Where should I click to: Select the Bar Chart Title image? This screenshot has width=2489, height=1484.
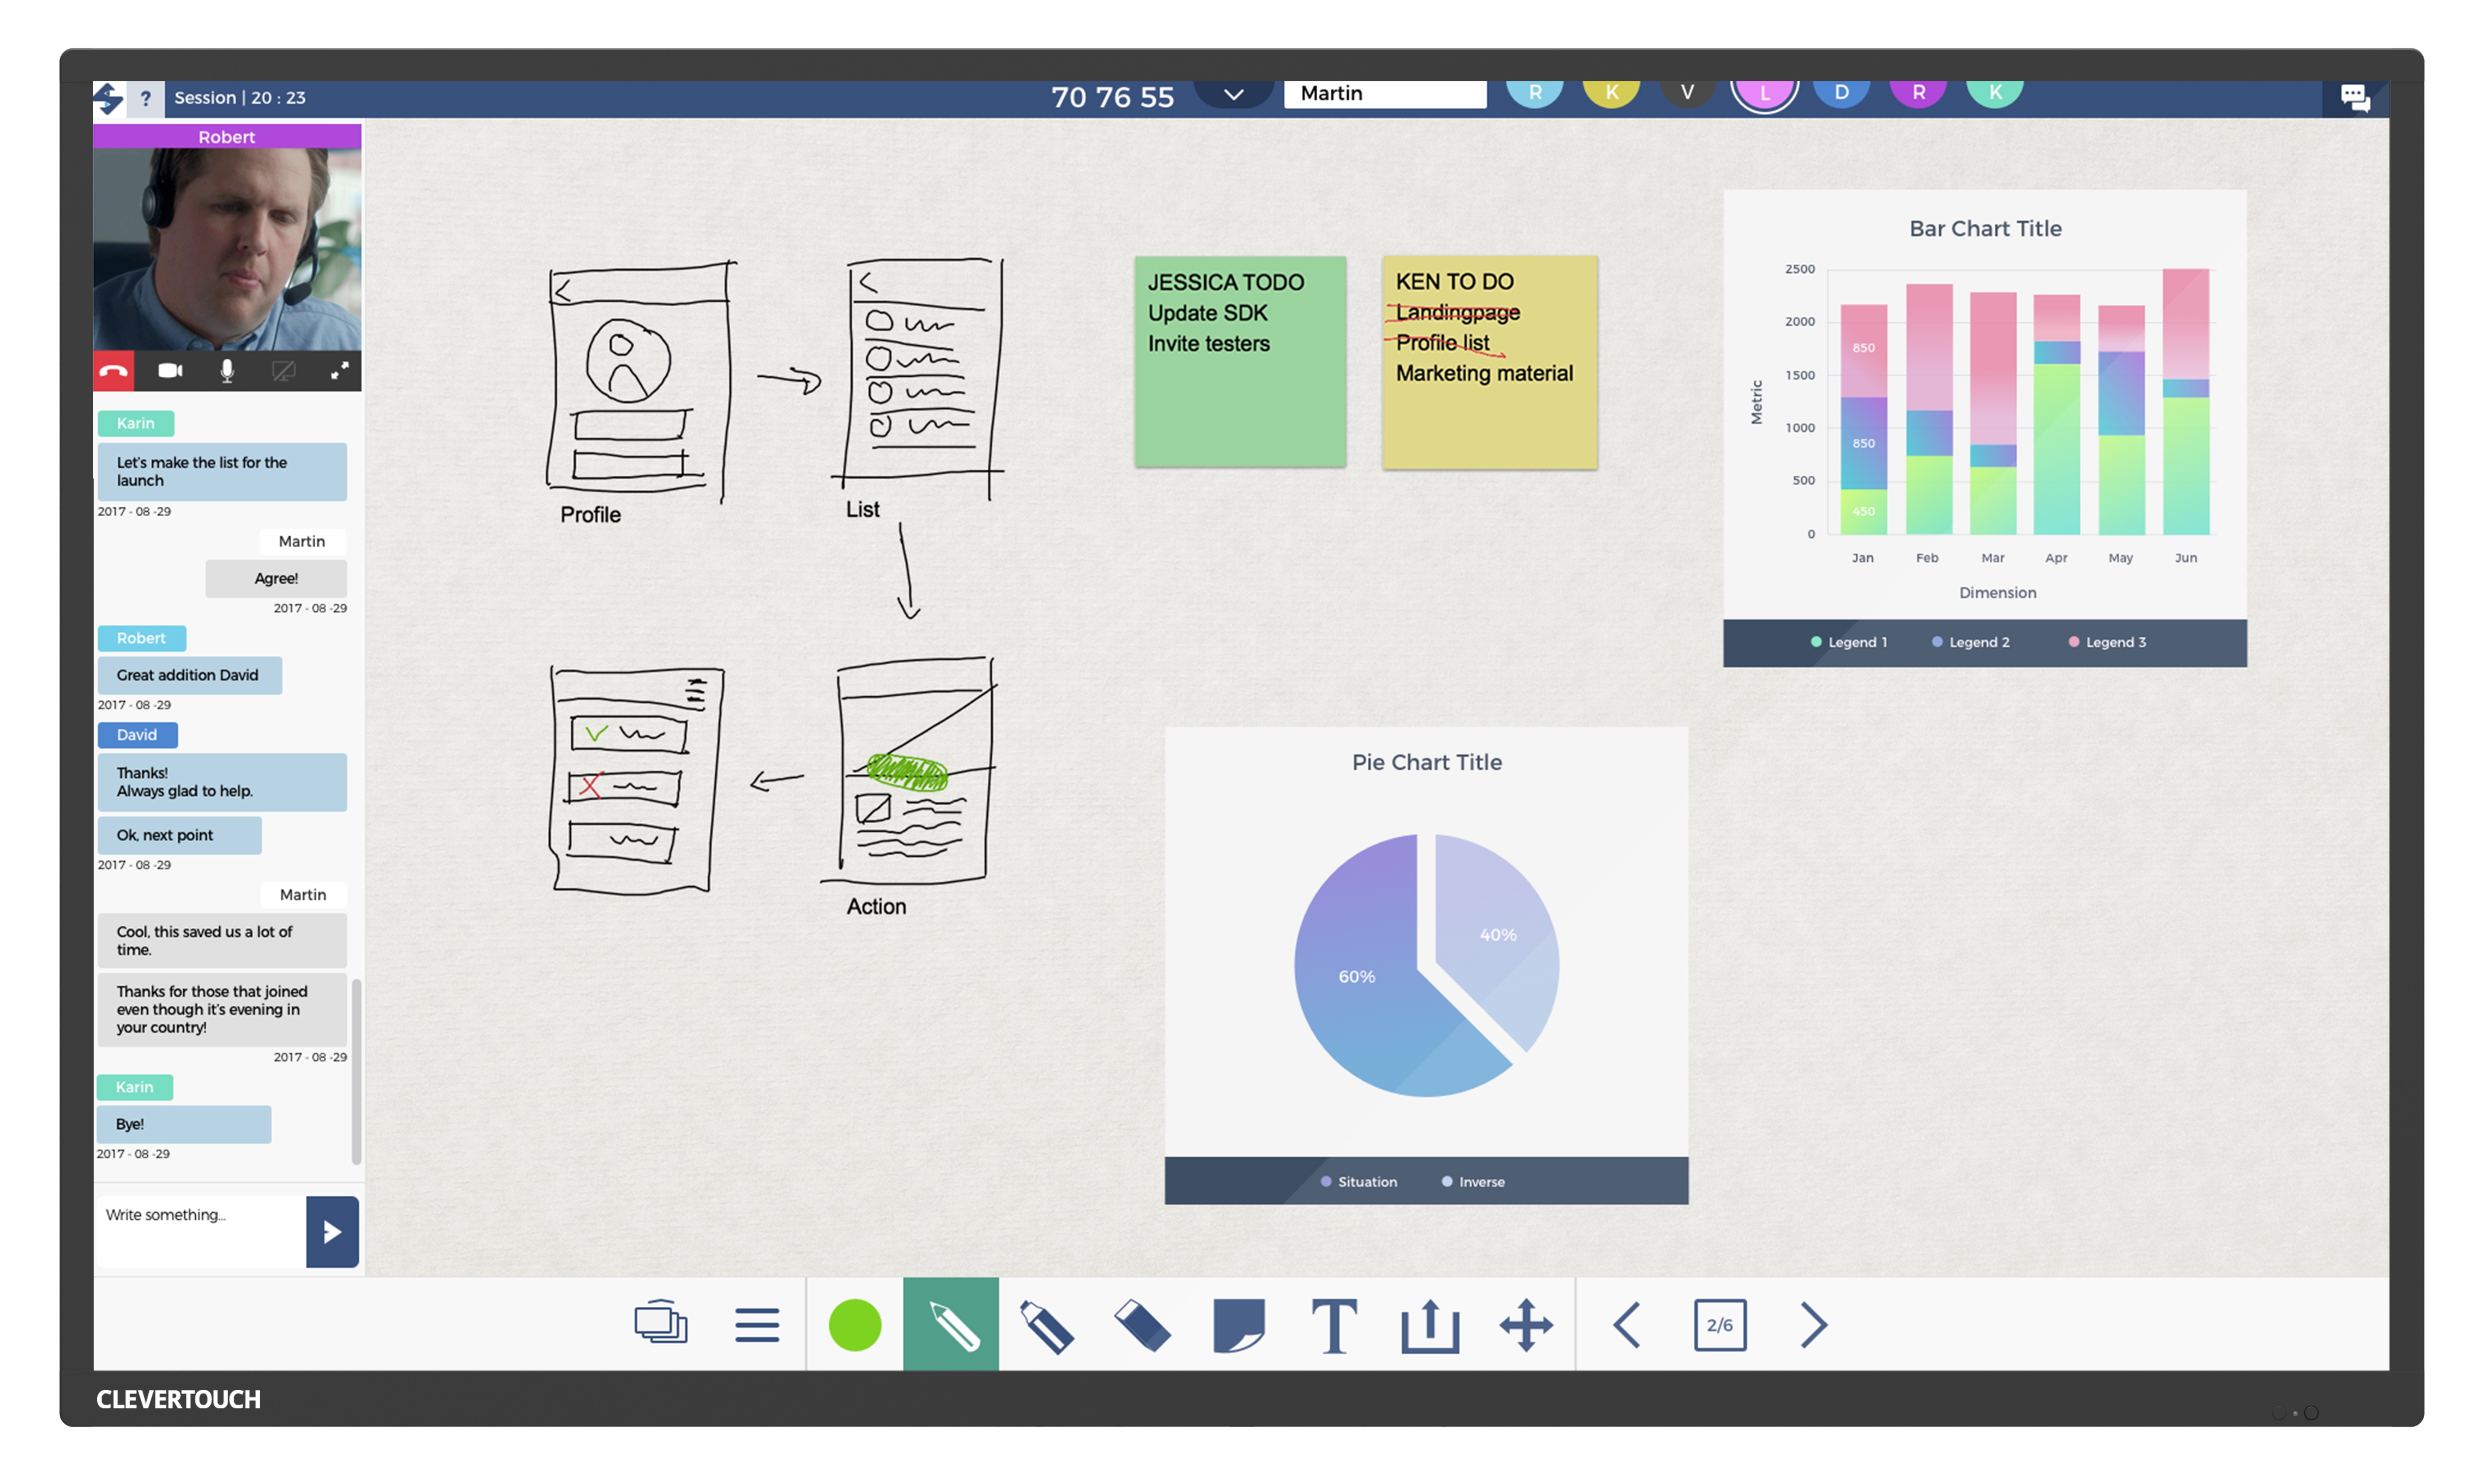pyautogui.click(x=1984, y=428)
